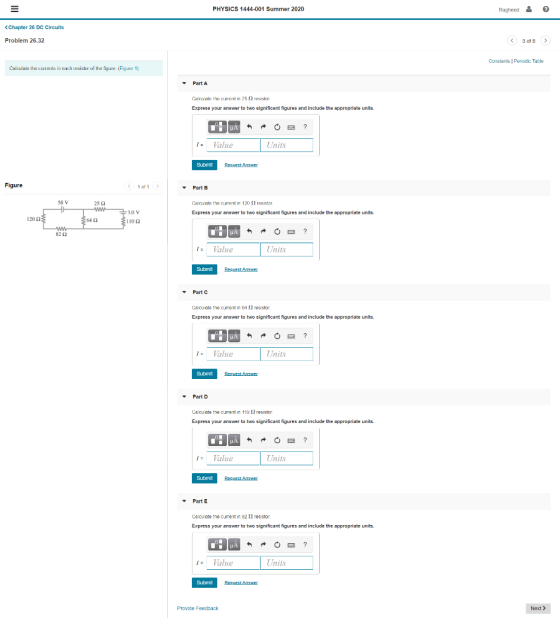Click Request Answer link in Part D
The height and width of the screenshot is (618, 560).
pos(241,478)
